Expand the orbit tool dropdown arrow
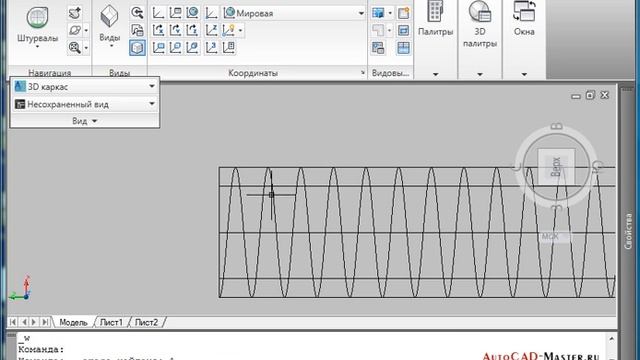Image resolution: width=640 pixels, height=360 pixels. pyautogui.click(x=86, y=31)
